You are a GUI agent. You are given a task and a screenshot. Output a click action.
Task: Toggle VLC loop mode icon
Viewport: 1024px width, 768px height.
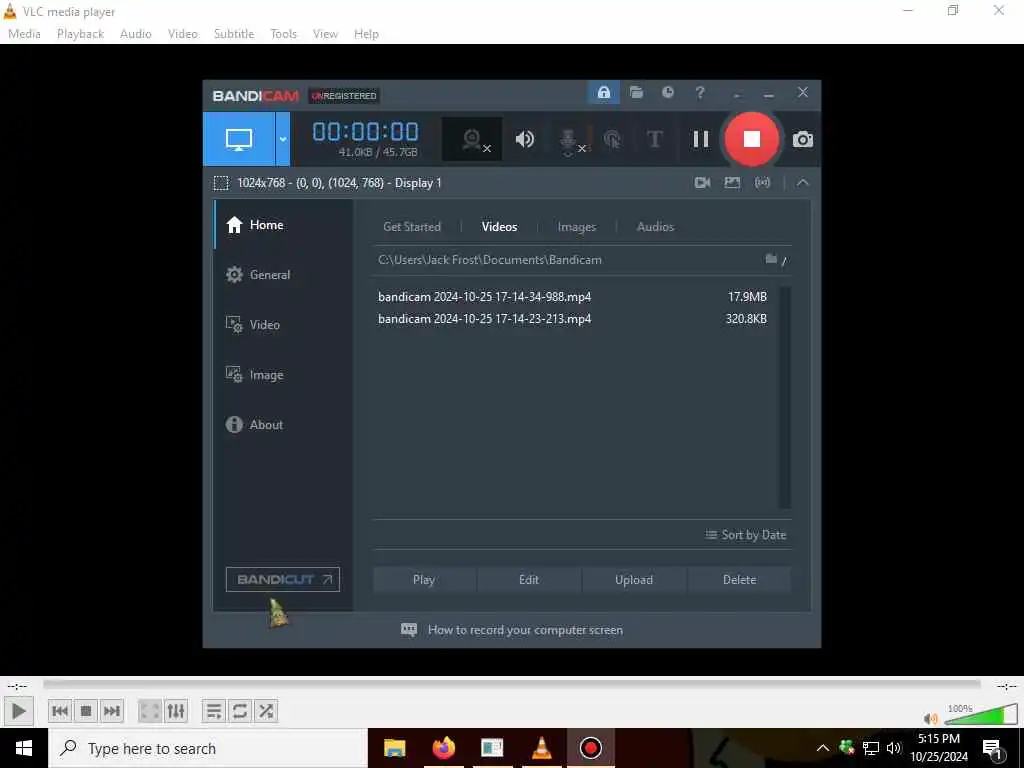tap(240, 711)
